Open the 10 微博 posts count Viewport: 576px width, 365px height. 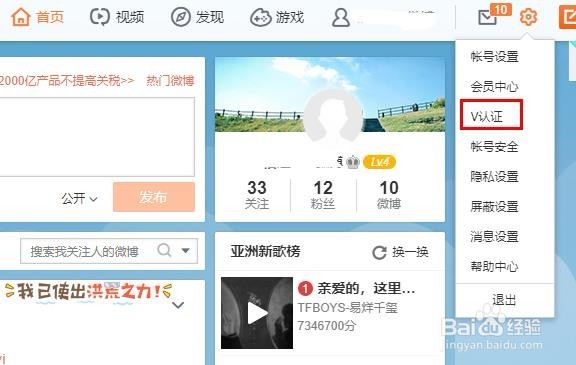tap(389, 195)
